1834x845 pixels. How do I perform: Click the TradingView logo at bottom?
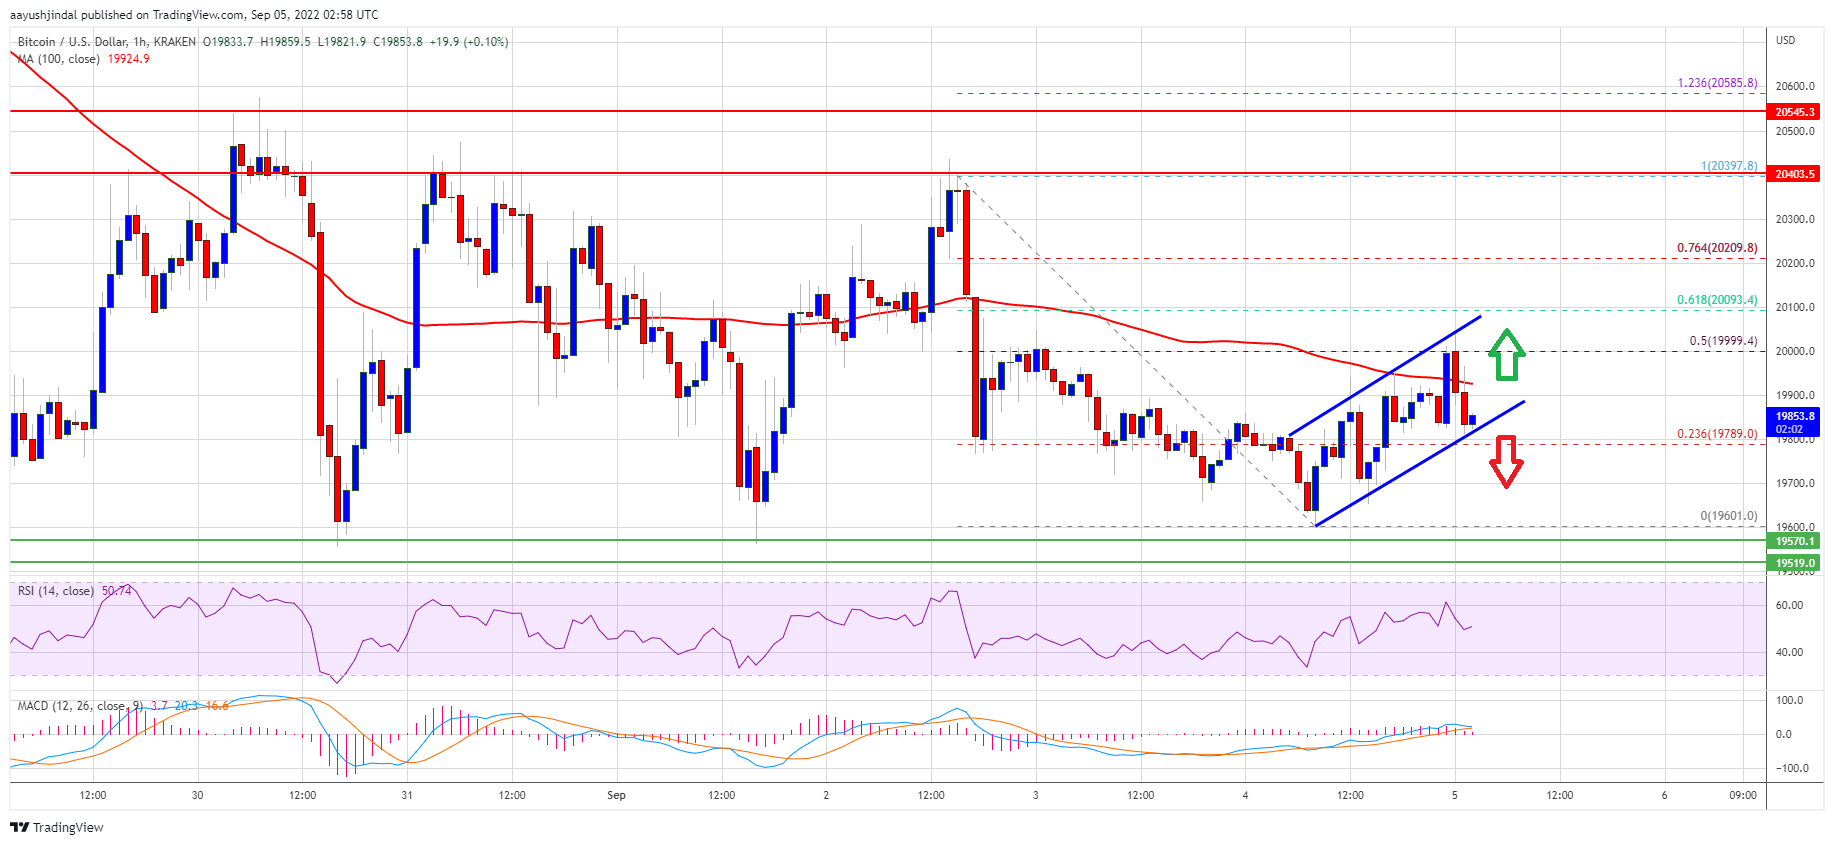click(x=57, y=827)
